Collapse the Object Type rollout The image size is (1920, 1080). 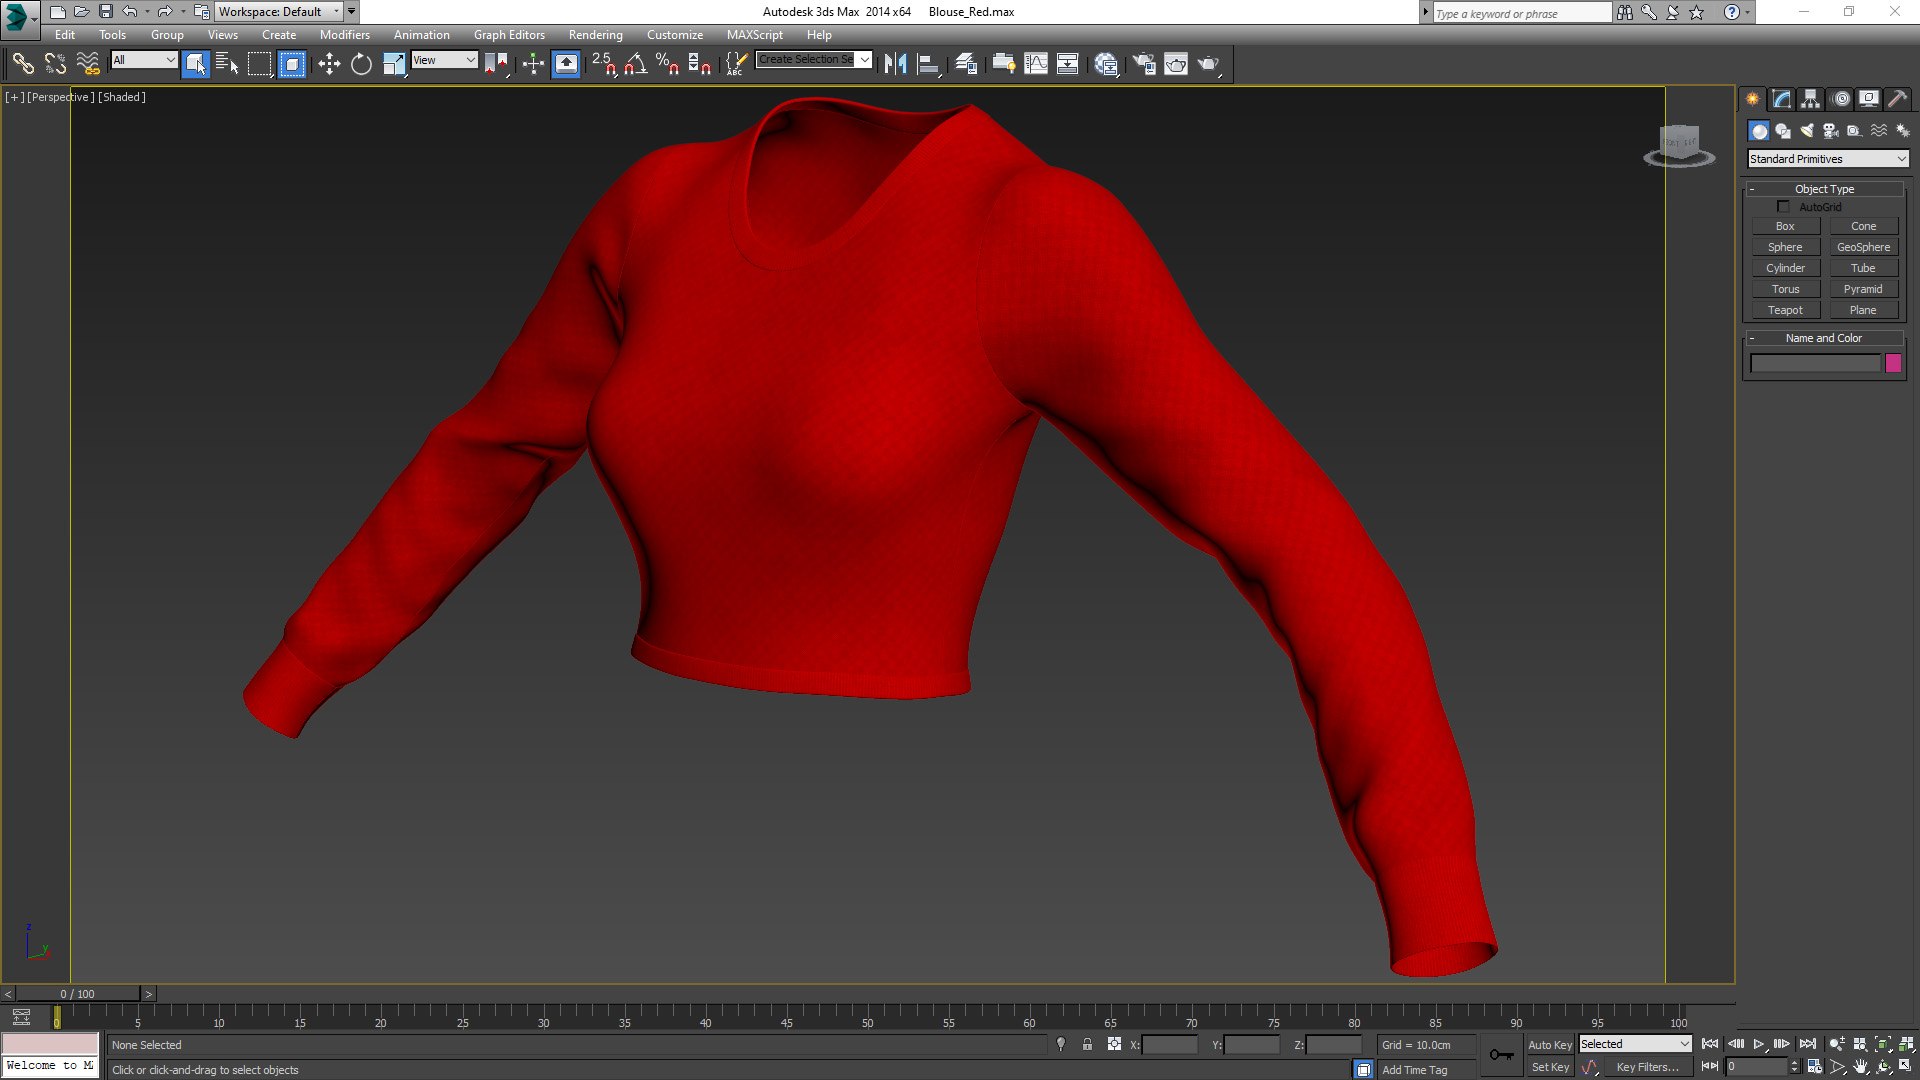click(x=1825, y=189)
